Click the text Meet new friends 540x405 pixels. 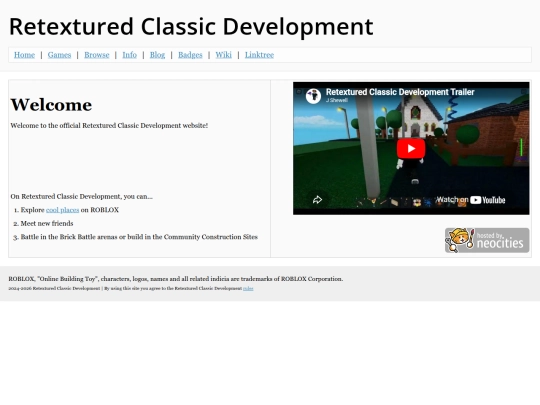pyautogui.click(x=47, y=224)
